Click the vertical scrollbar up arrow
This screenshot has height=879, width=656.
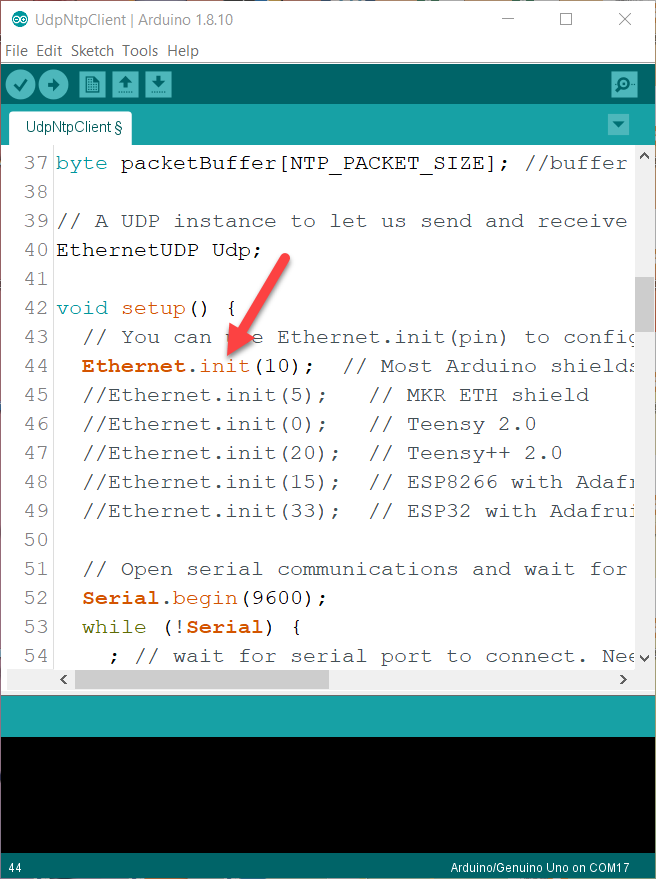click(x=644, y=155)
